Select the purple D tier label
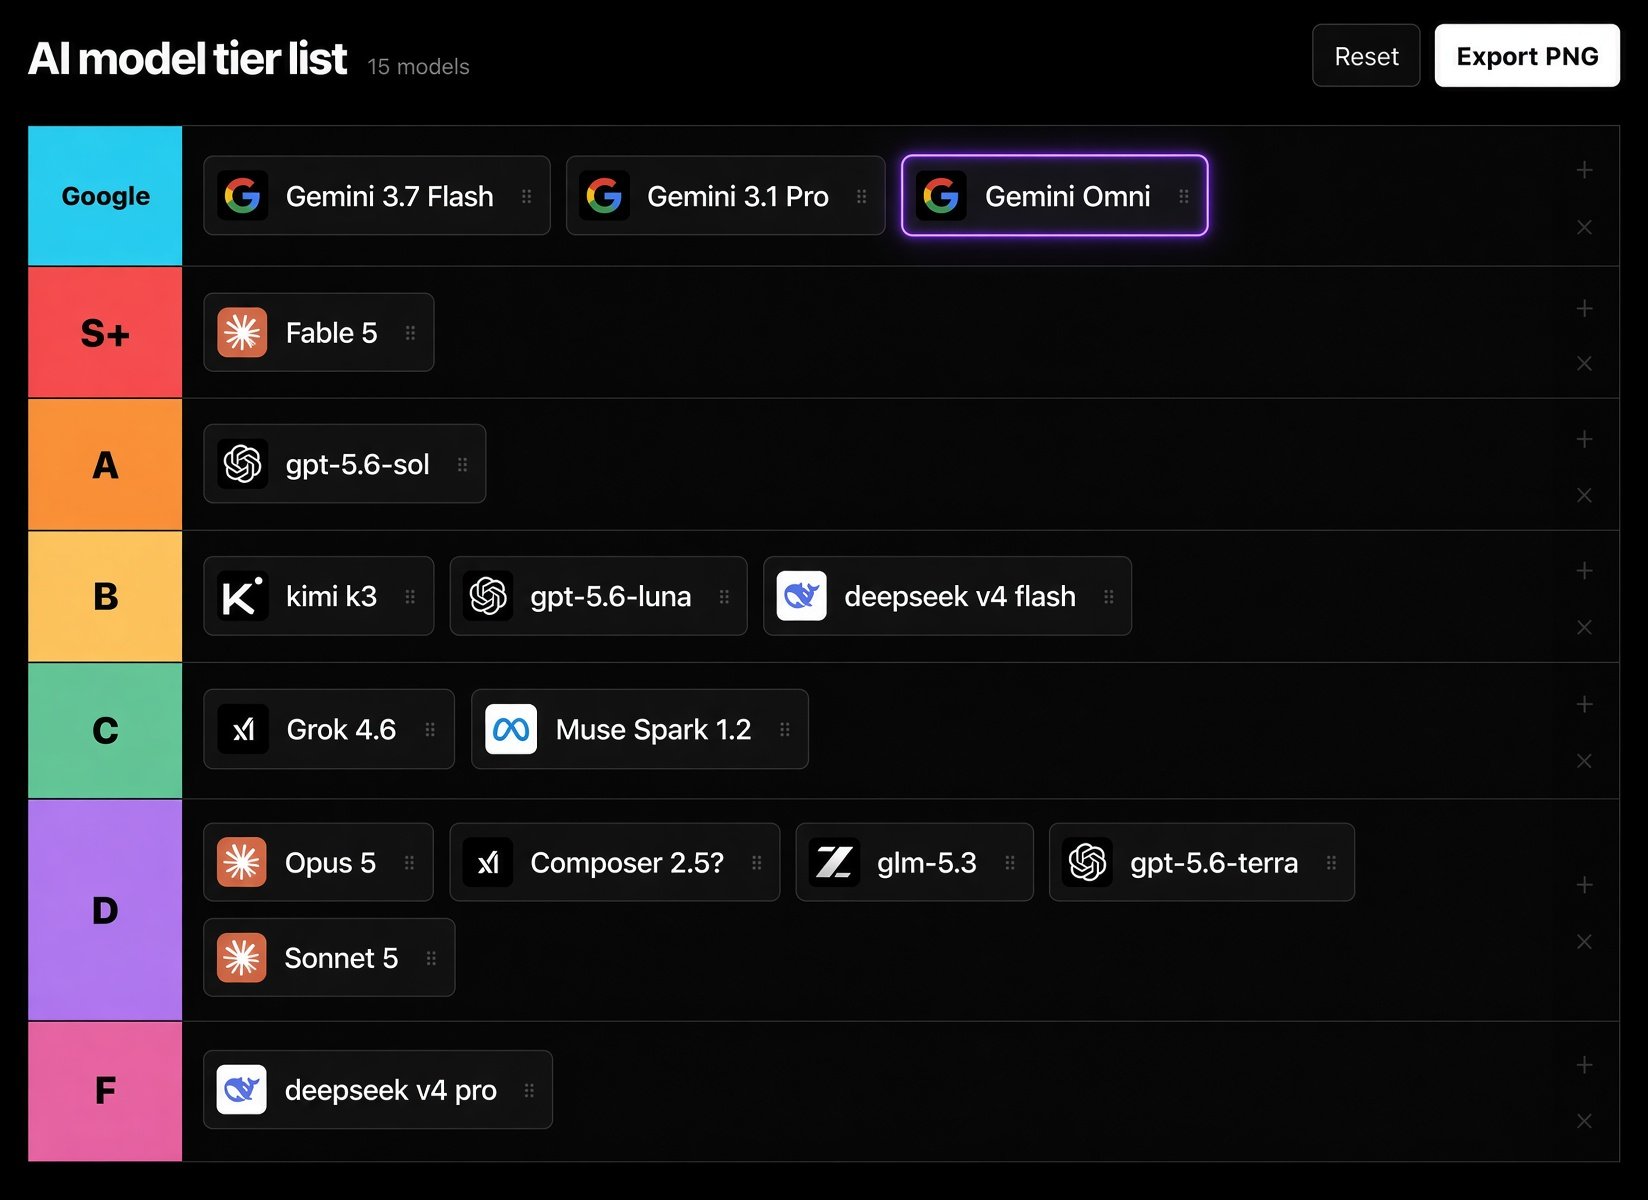Image resolution: width=1648 pixels, height=1200 pixels. (105, 910)
